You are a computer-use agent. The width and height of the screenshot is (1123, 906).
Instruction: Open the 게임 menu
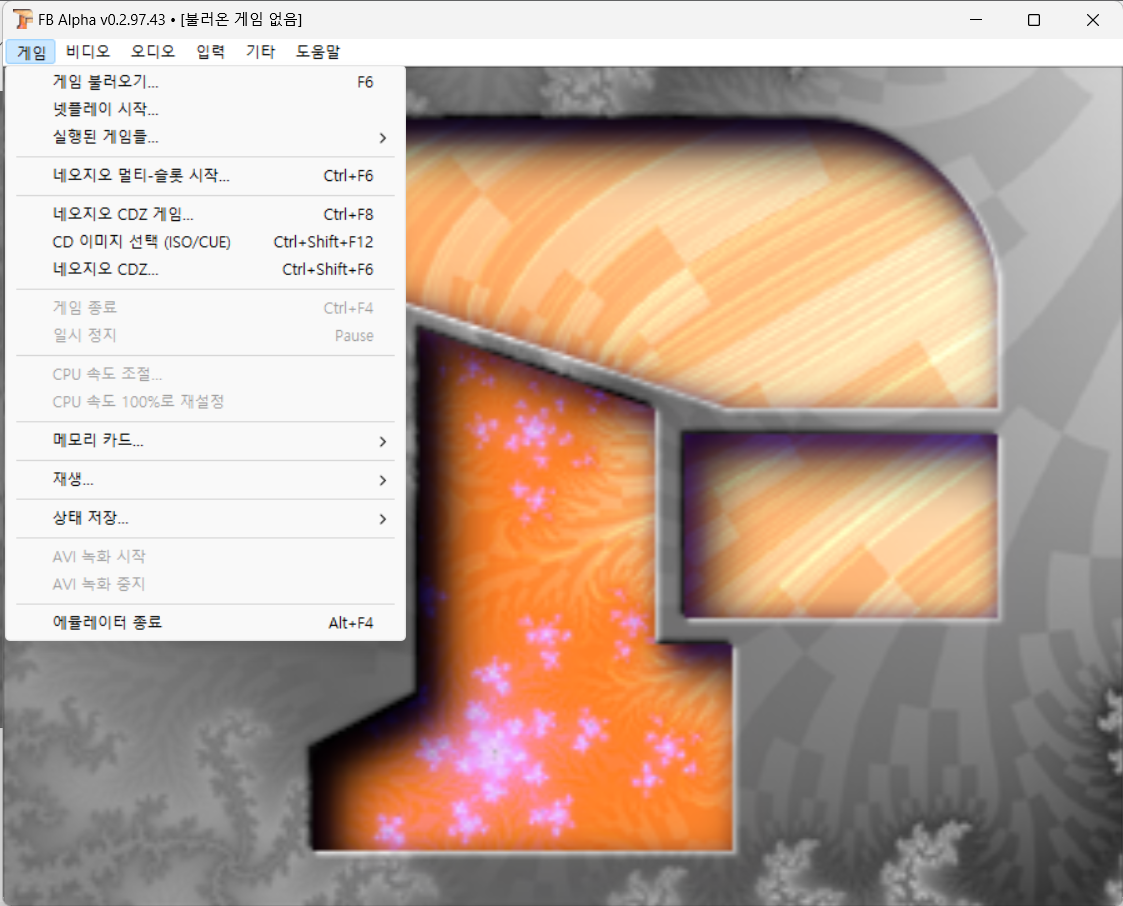[x=32, y=52]
